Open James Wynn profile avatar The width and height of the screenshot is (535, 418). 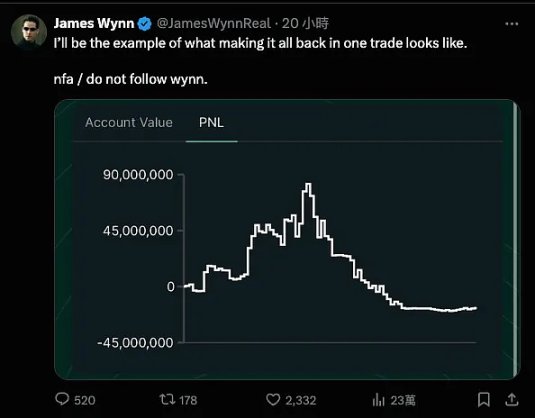coord(29,32)
